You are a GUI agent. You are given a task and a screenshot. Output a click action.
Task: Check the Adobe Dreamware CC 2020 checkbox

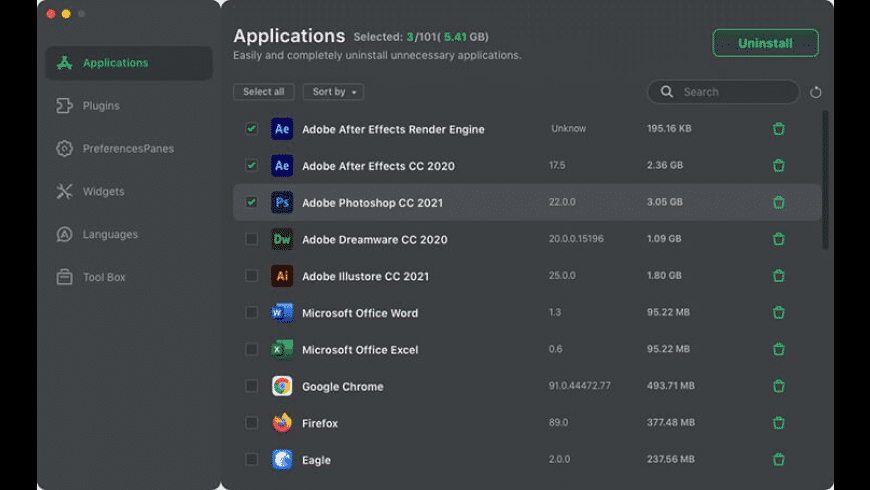251,239
